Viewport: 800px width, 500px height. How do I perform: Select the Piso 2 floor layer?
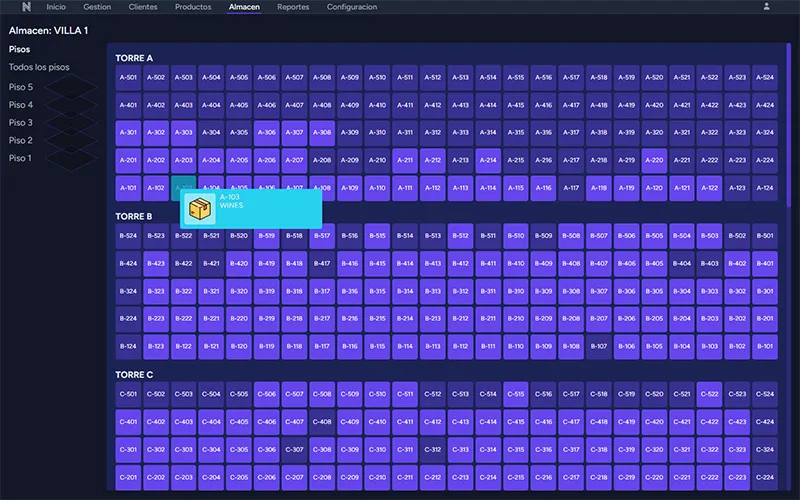(x=21, y=141)
